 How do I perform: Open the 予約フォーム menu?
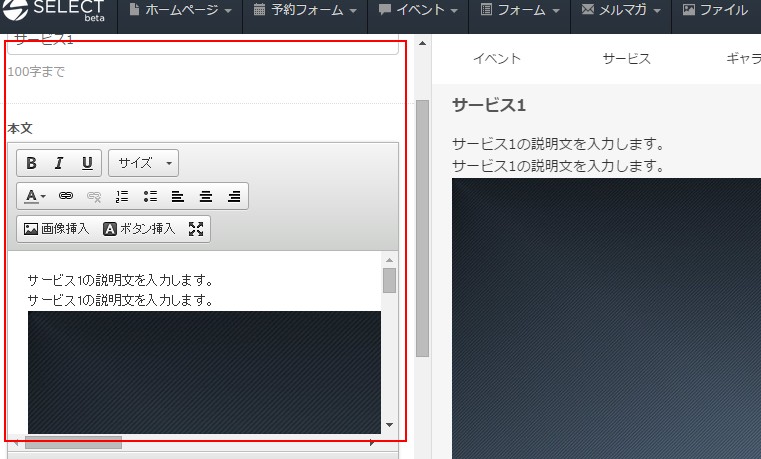[x=305, y=10]
